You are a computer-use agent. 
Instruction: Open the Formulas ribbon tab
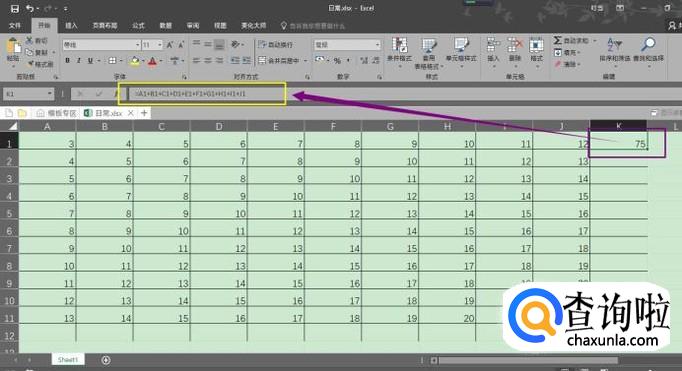click(x=138, y=26)
